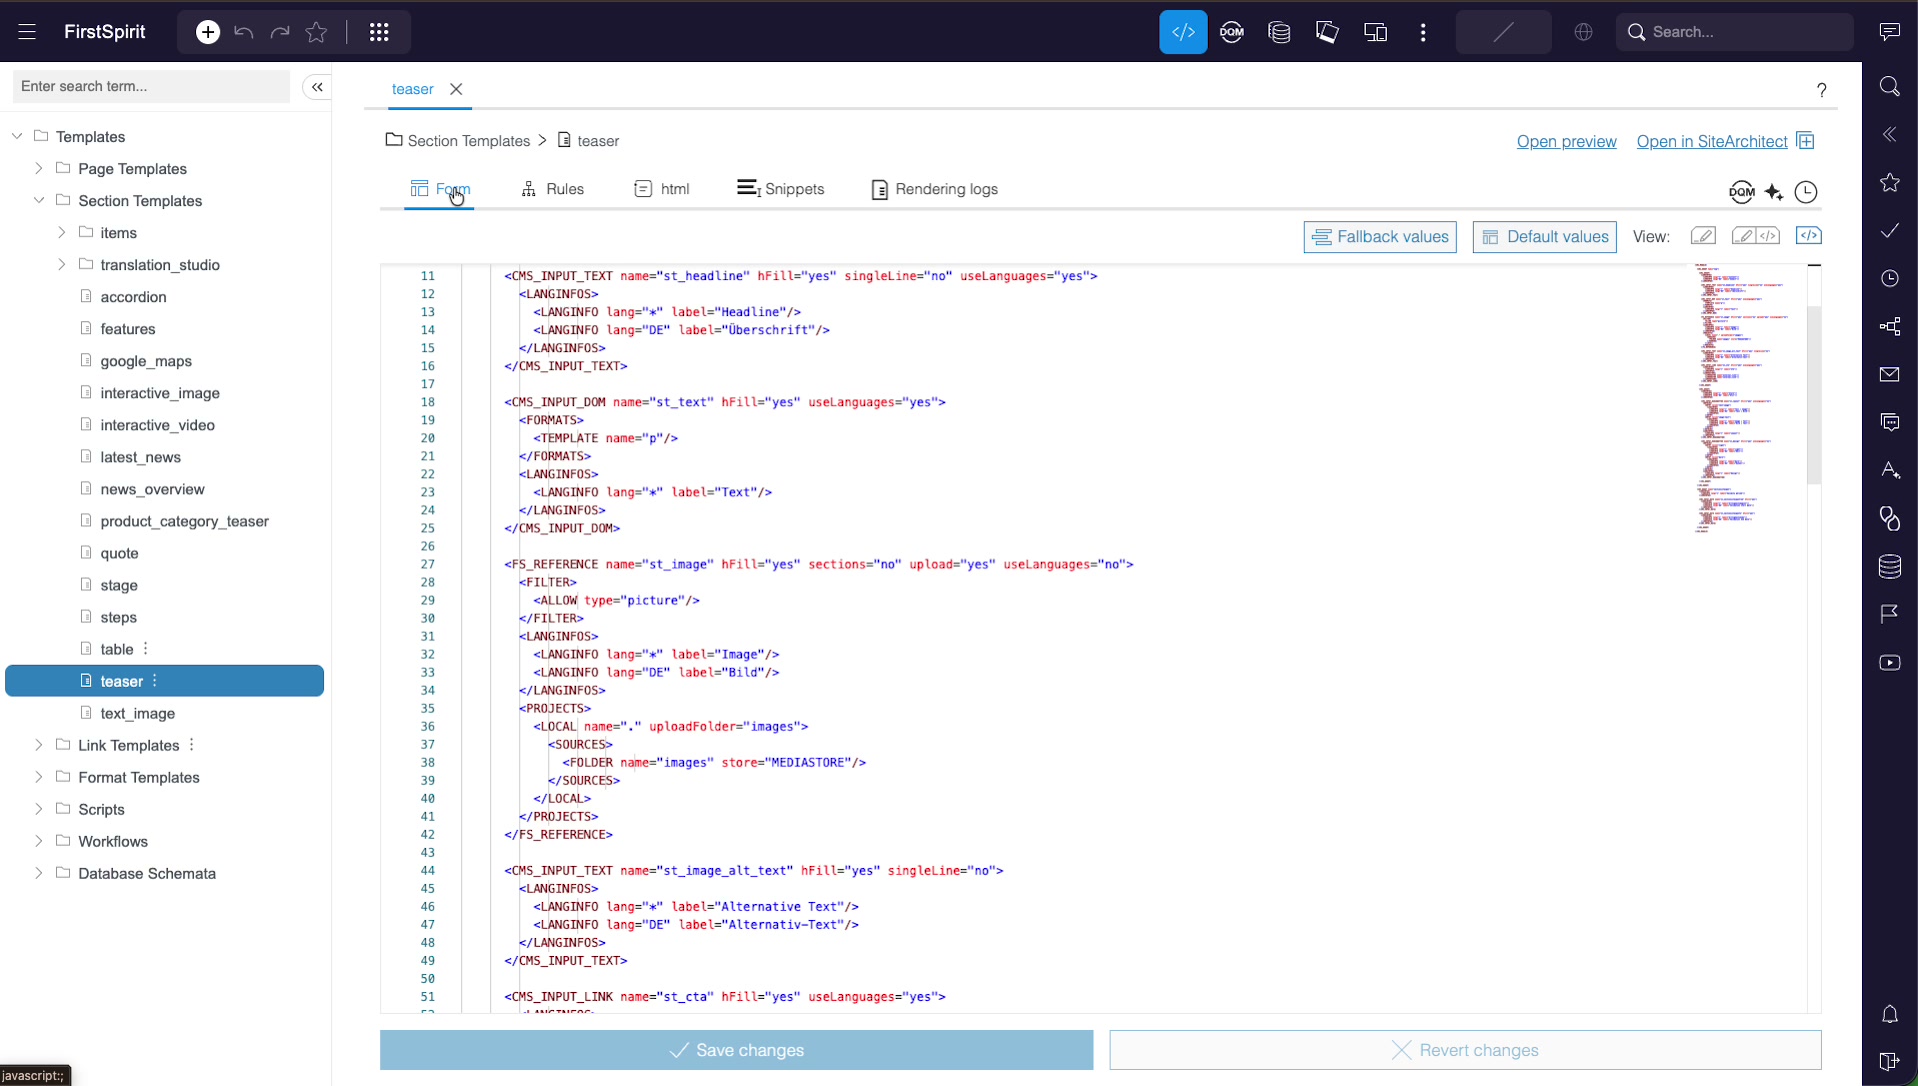Expand the Format Templates folder
Viewport: 1918px width, 1086px height.
coord(39,777)
